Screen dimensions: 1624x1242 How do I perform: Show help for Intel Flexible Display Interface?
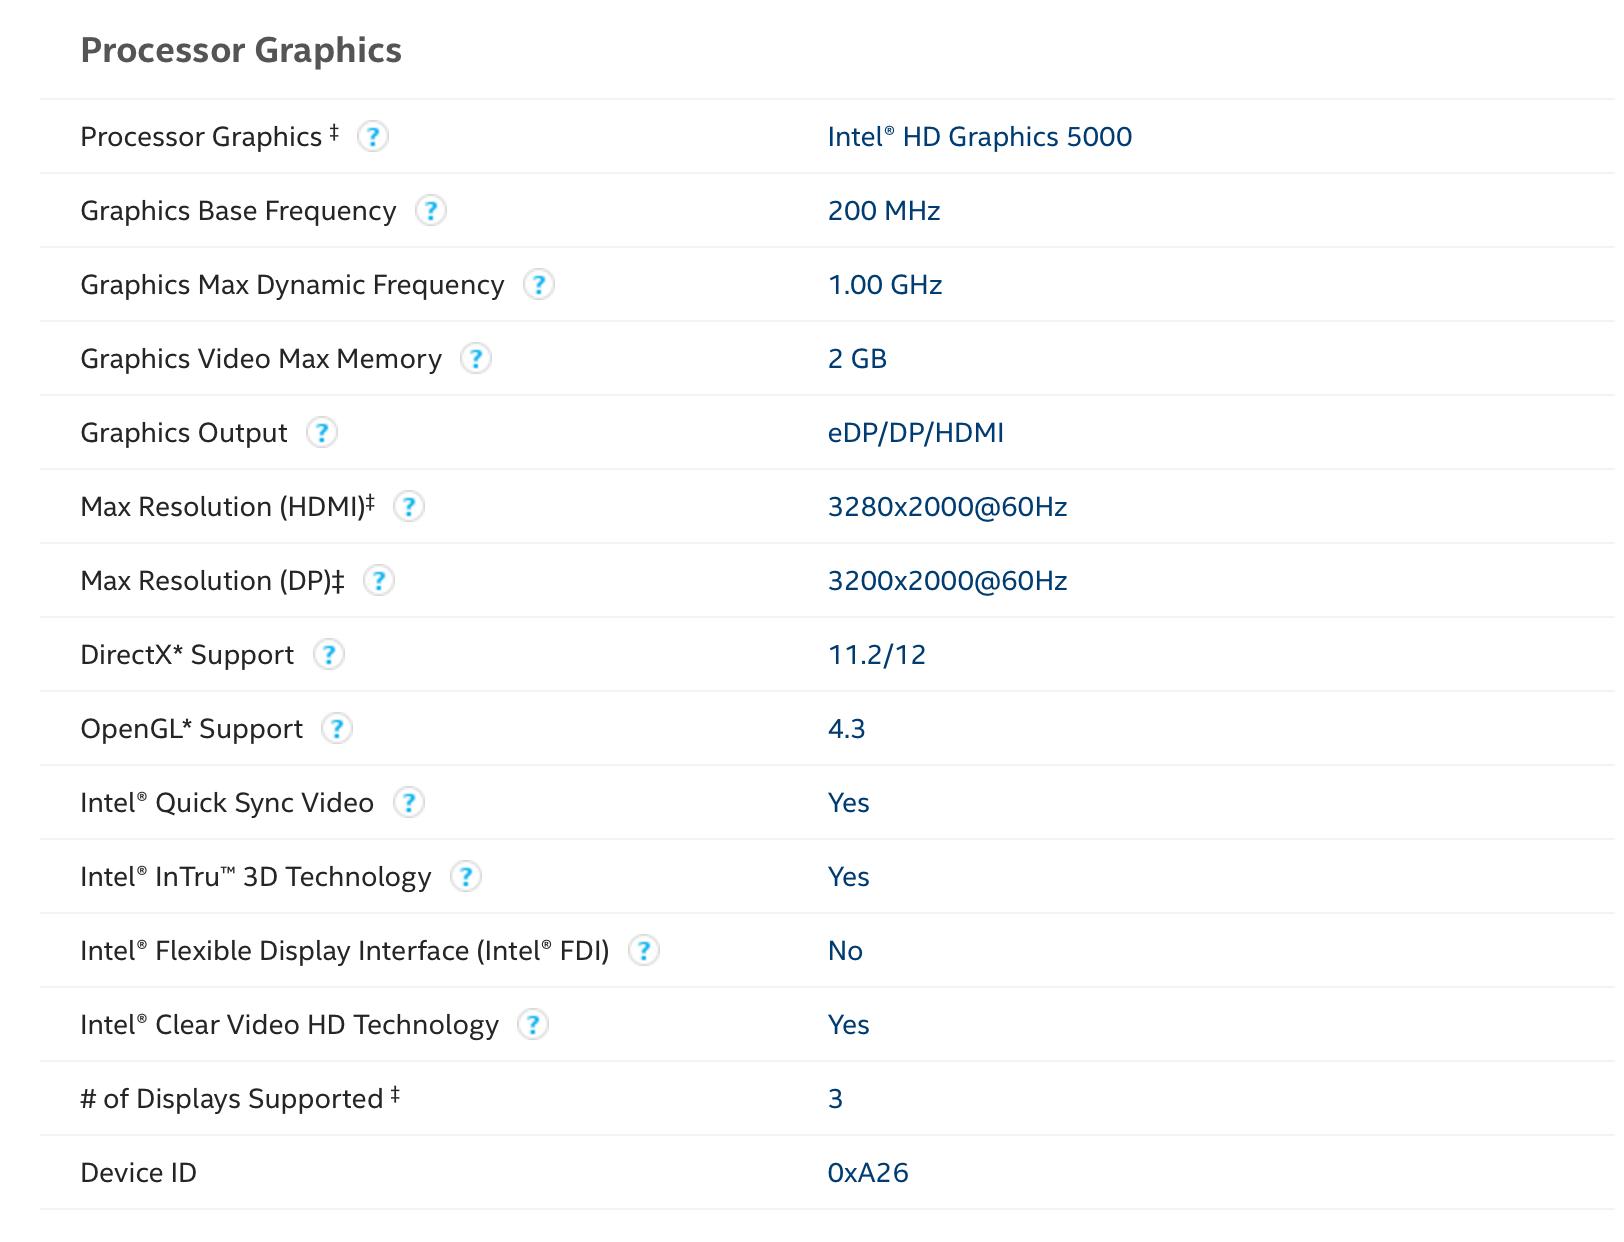pyautogui.click(x=644, y=951)
